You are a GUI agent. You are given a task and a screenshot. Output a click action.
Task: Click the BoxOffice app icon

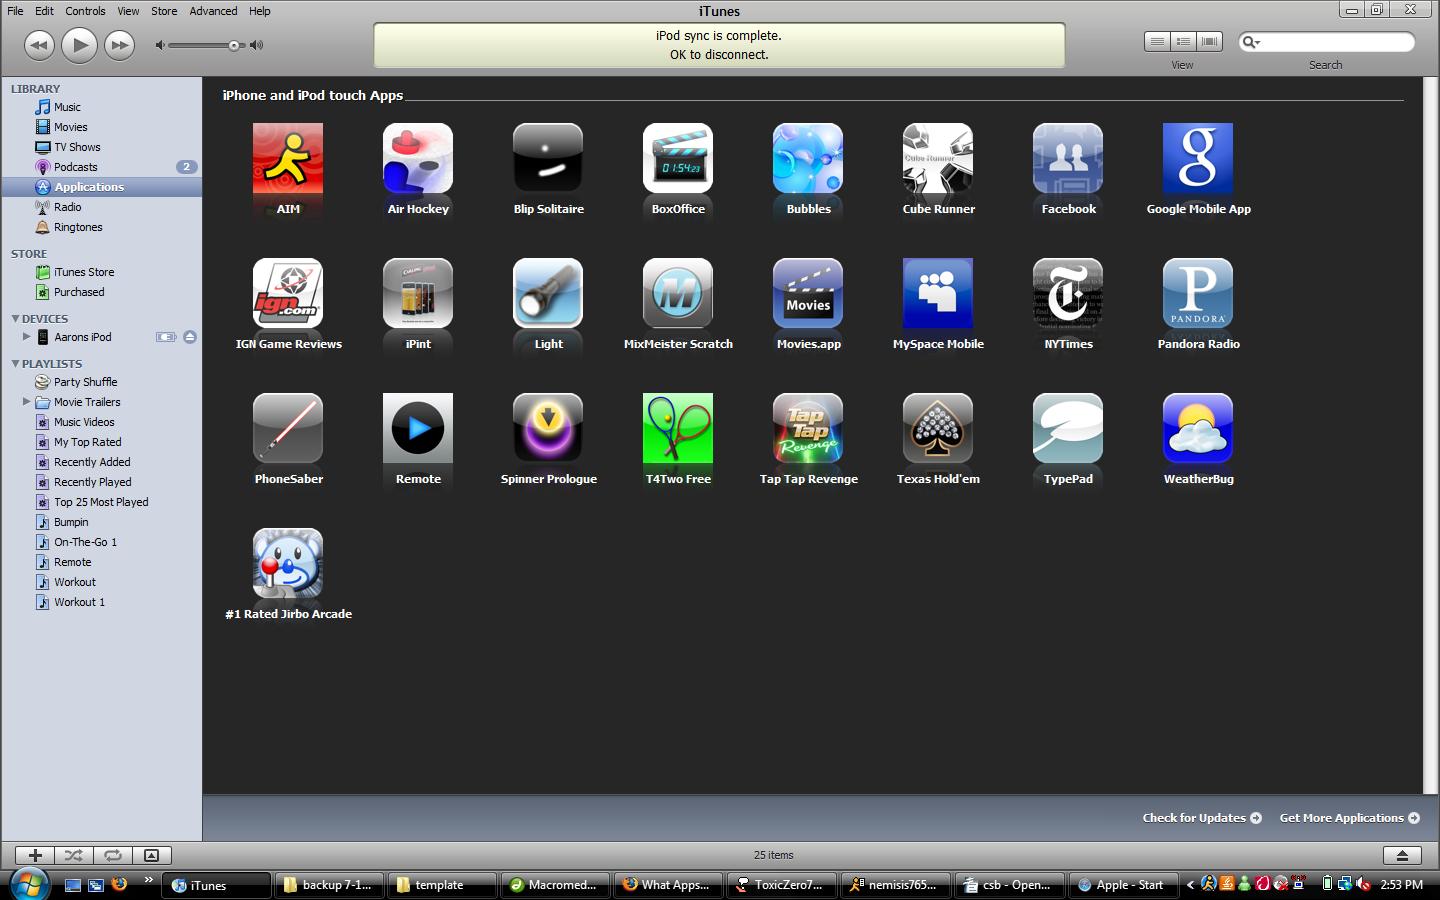tap(678, 158)
